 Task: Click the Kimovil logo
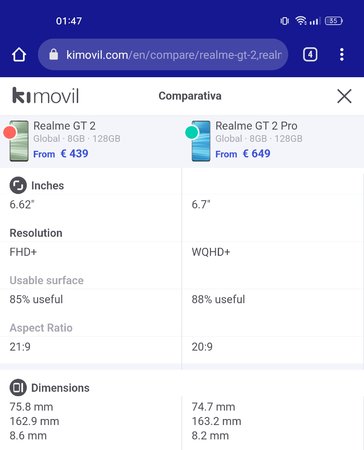[x=45, y=96]
